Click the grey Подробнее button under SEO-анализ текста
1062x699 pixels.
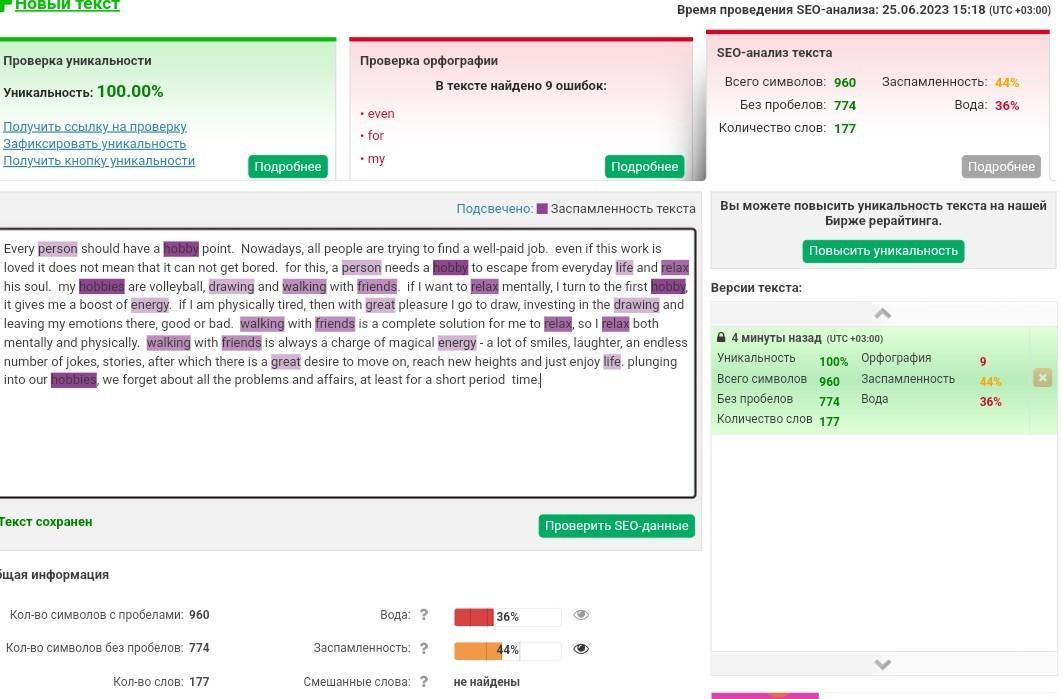pos(1001,167)
